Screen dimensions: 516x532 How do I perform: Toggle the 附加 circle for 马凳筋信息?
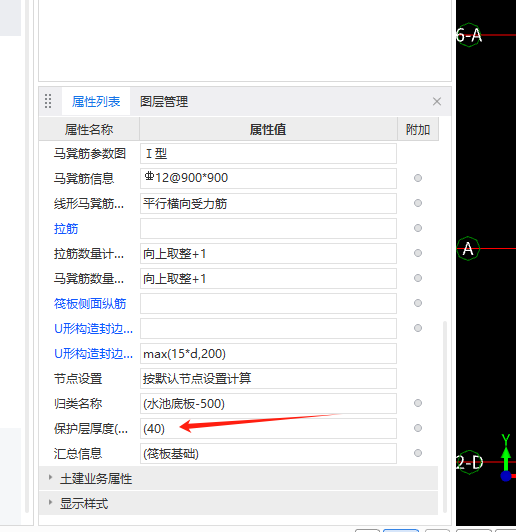coord(418,178)
